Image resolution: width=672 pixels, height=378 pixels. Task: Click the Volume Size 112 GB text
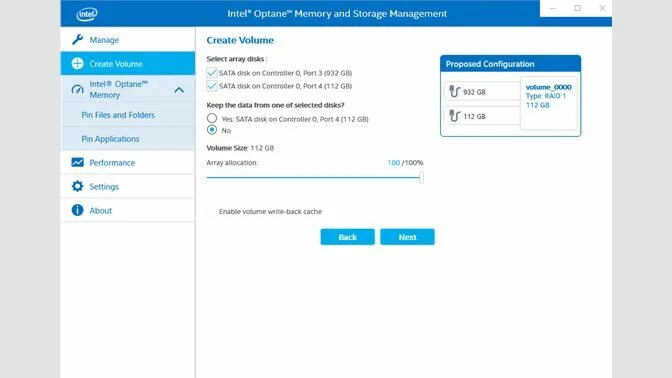pyautogui.click(x=240, y=148)
